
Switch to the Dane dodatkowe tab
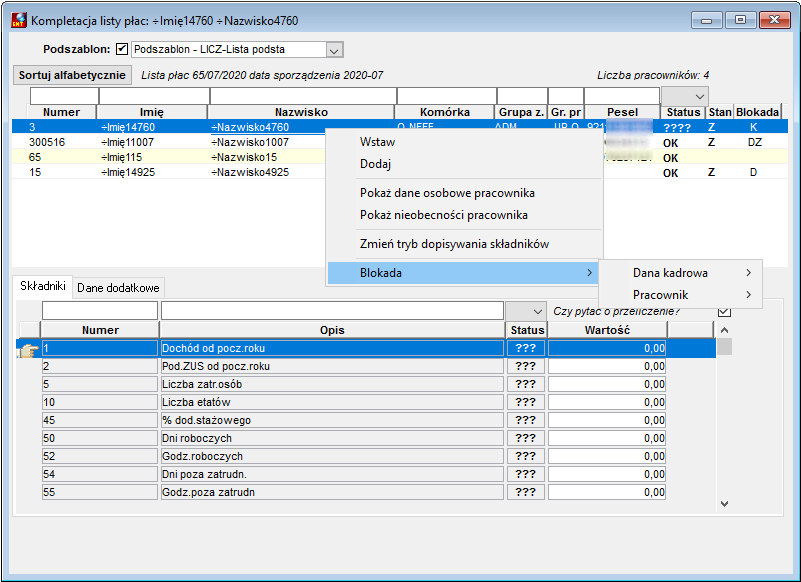click(x=118, y=288)
